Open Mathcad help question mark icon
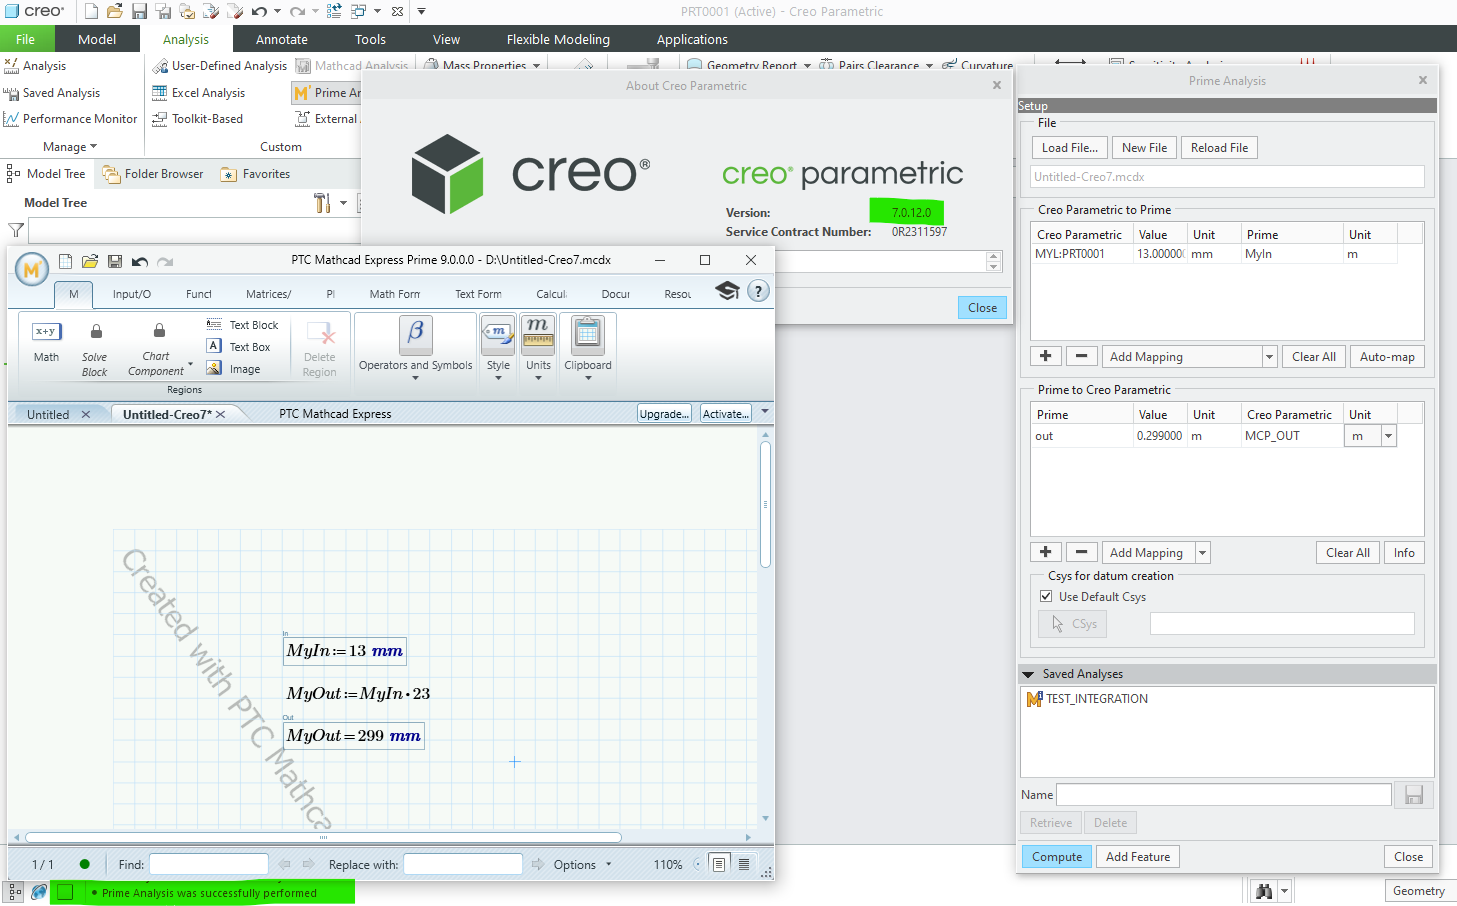 (x=759, y=291)
